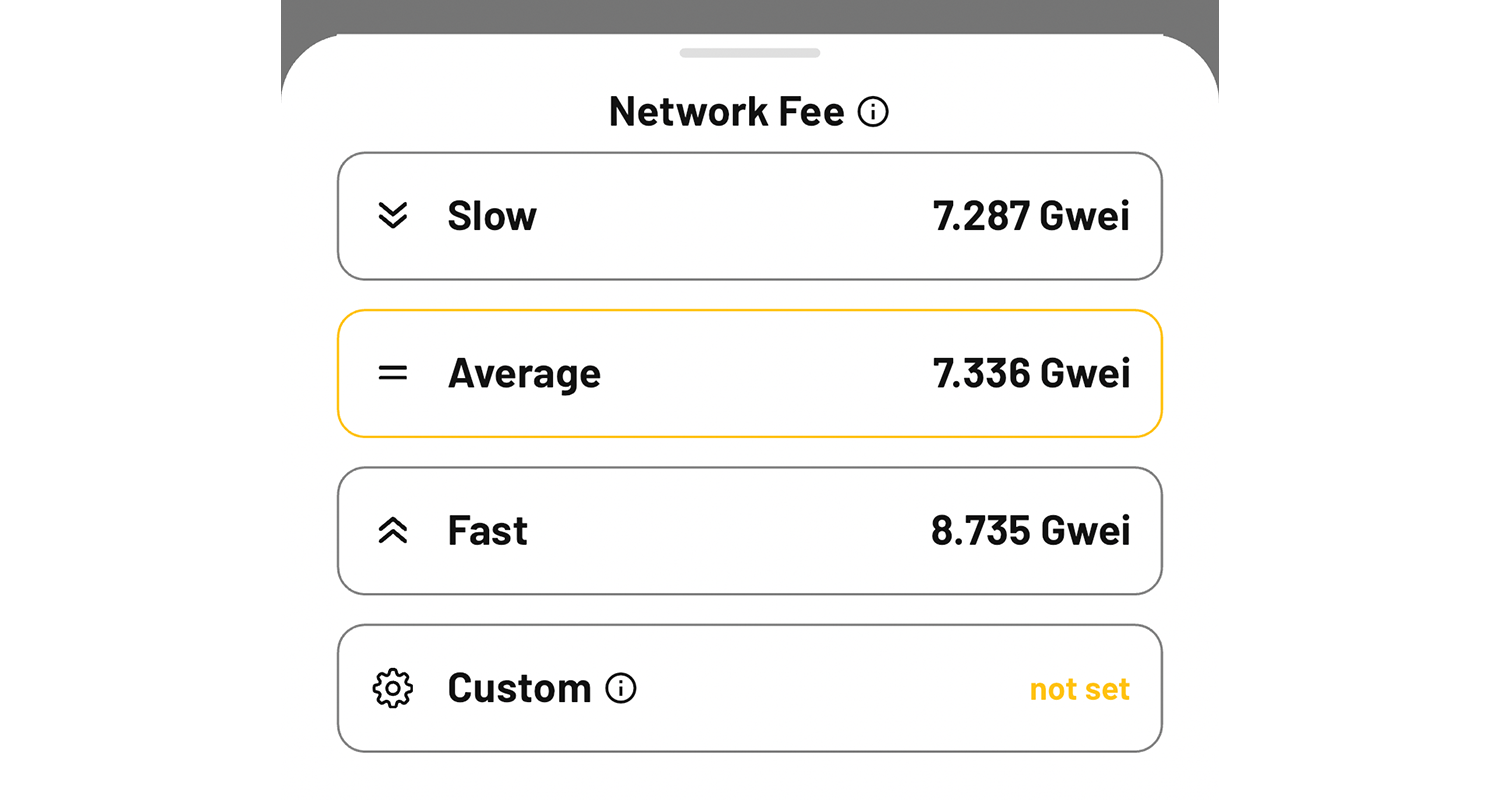Click the equals sign Average icon

tap(393, 373)
